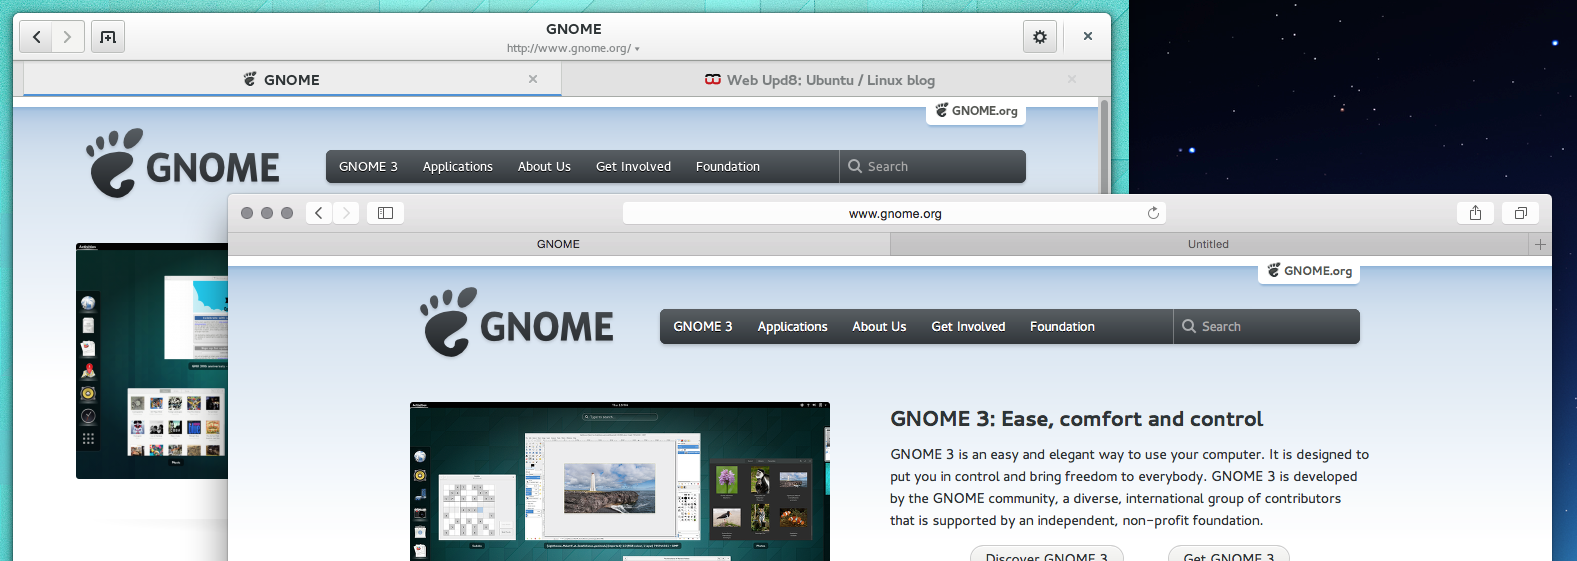Viewport: 1577px width, 561px height.
Task: Open Get Involved in the back window's nav bar
Action: [x=633, y=167]
